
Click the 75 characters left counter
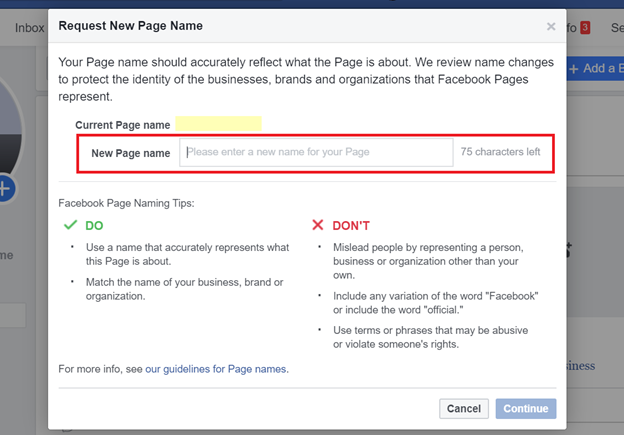click(500, 153)
